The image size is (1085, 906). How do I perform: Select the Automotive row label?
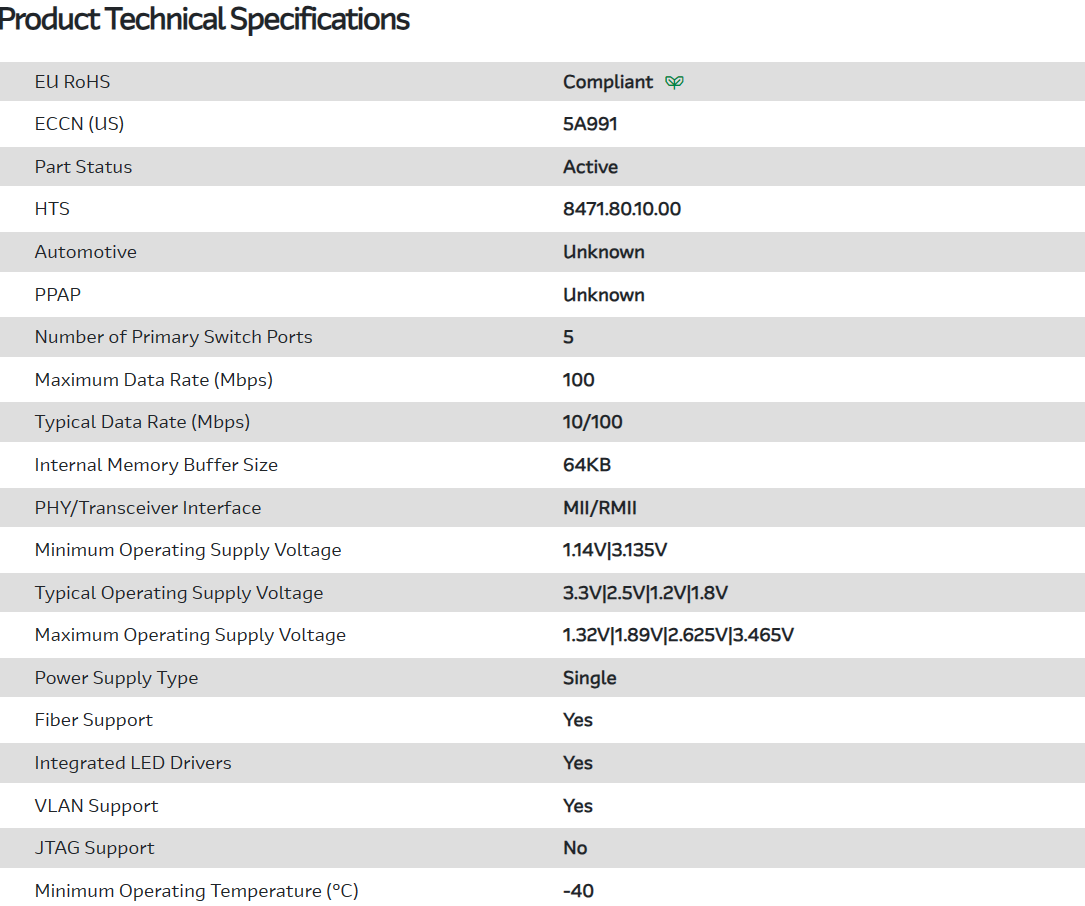[x=85, y=252]
